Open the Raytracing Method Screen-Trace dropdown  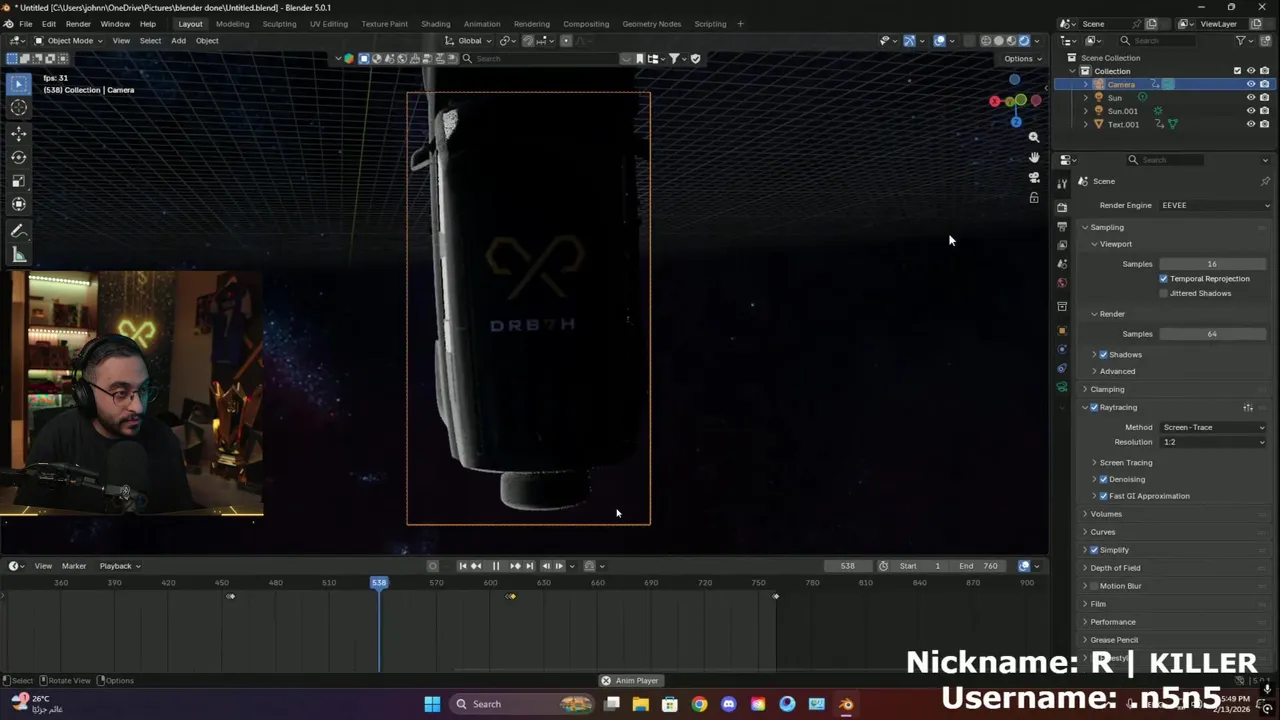tap(1213, 427)
